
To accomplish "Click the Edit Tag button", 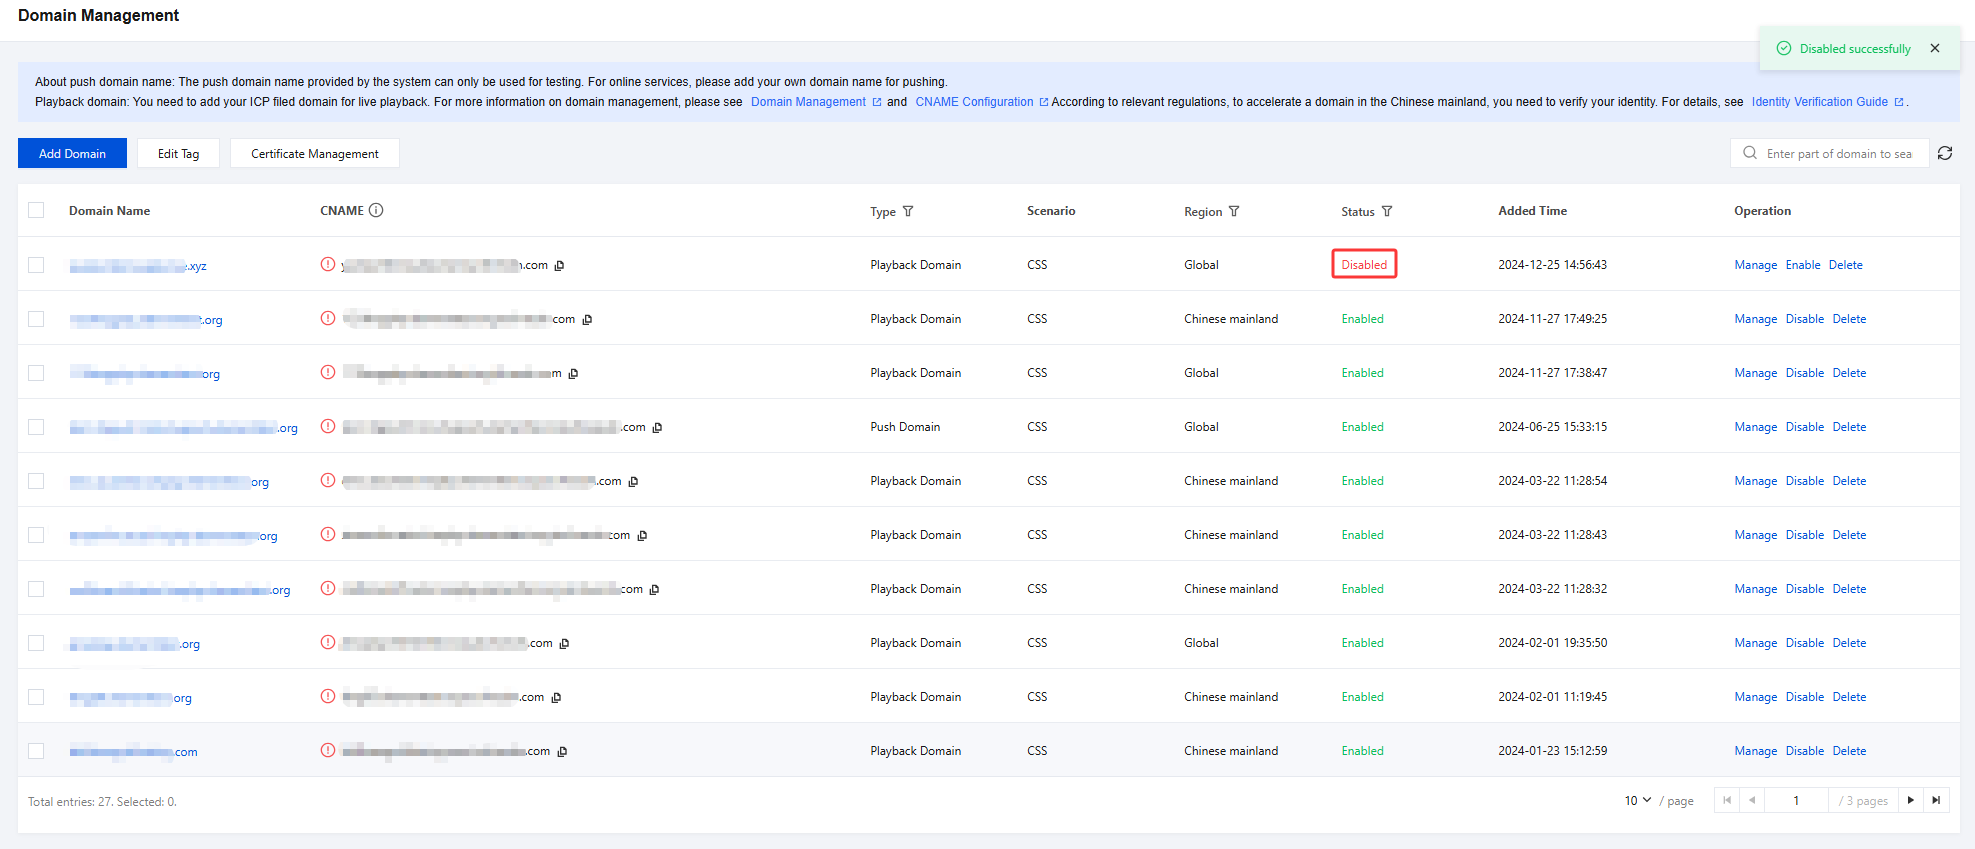I will [x=178, y=153].
